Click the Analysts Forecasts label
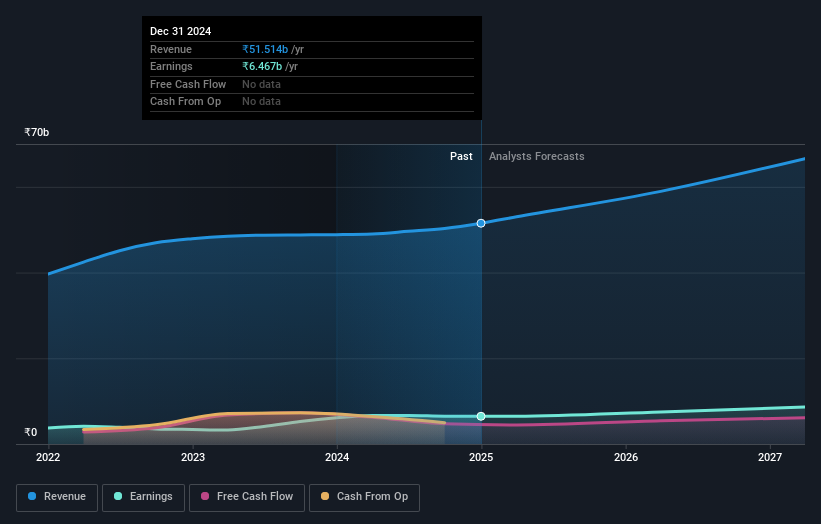821x524 pixels. (537, 156)
